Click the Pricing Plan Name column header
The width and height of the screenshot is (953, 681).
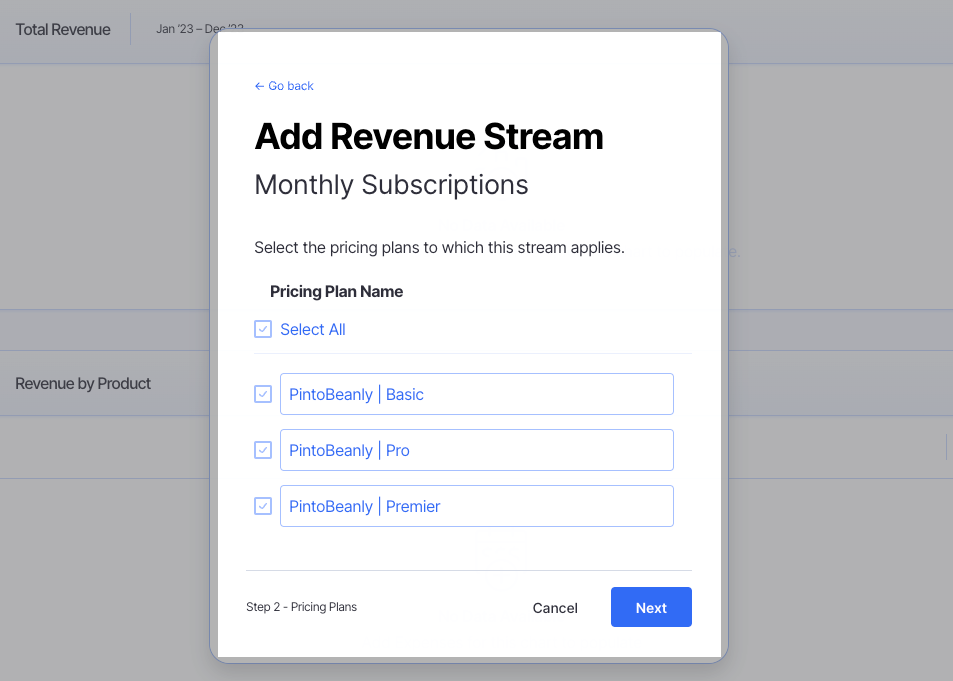[x=336, y=291]
